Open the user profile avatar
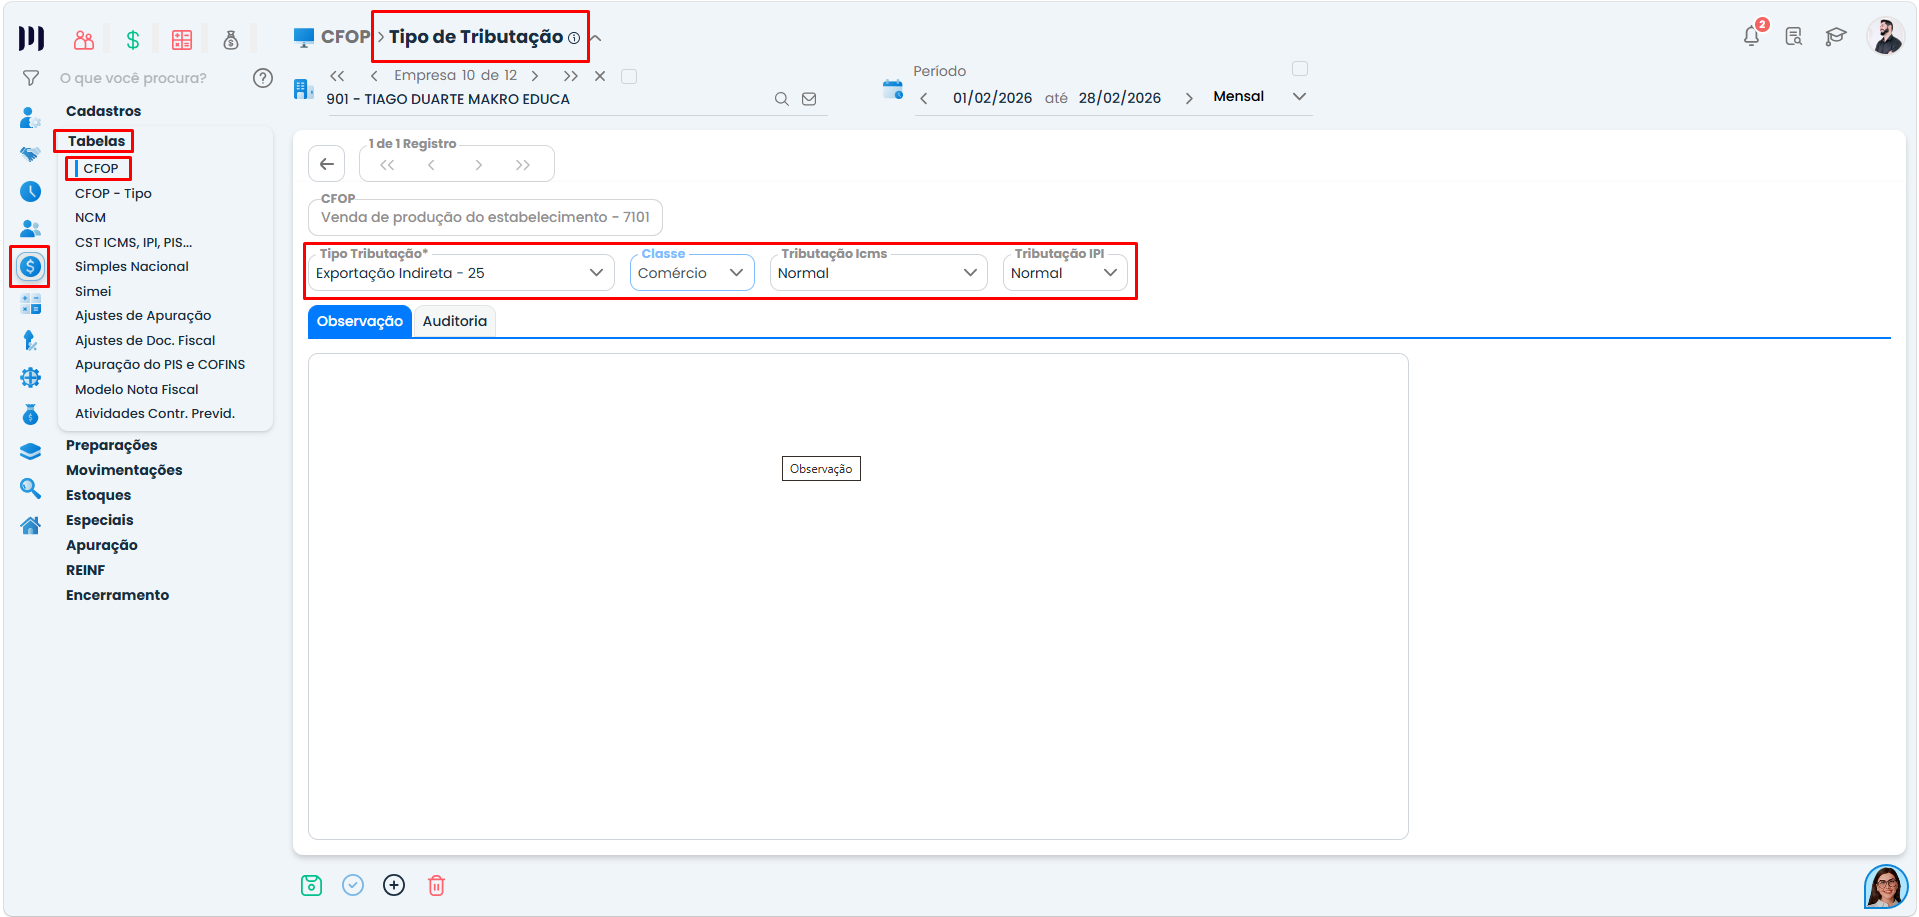The width and height of the screenshot is (1919, 917). point(1885,37)
